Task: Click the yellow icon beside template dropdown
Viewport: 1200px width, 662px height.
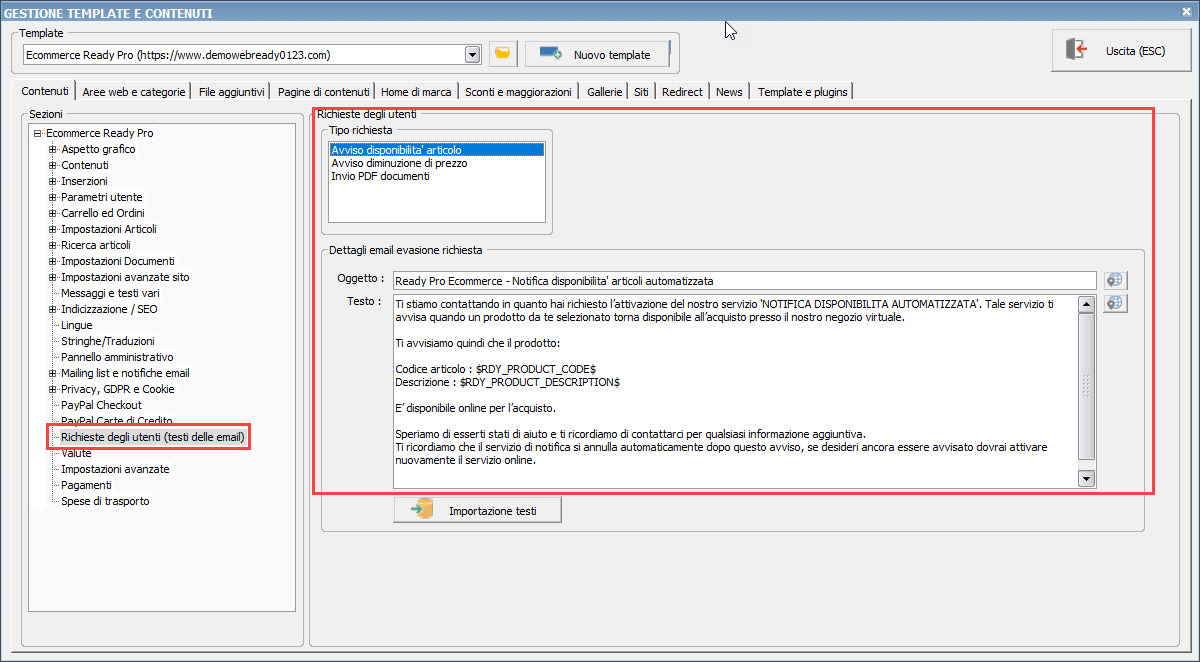Action: [x=503, y=54]
